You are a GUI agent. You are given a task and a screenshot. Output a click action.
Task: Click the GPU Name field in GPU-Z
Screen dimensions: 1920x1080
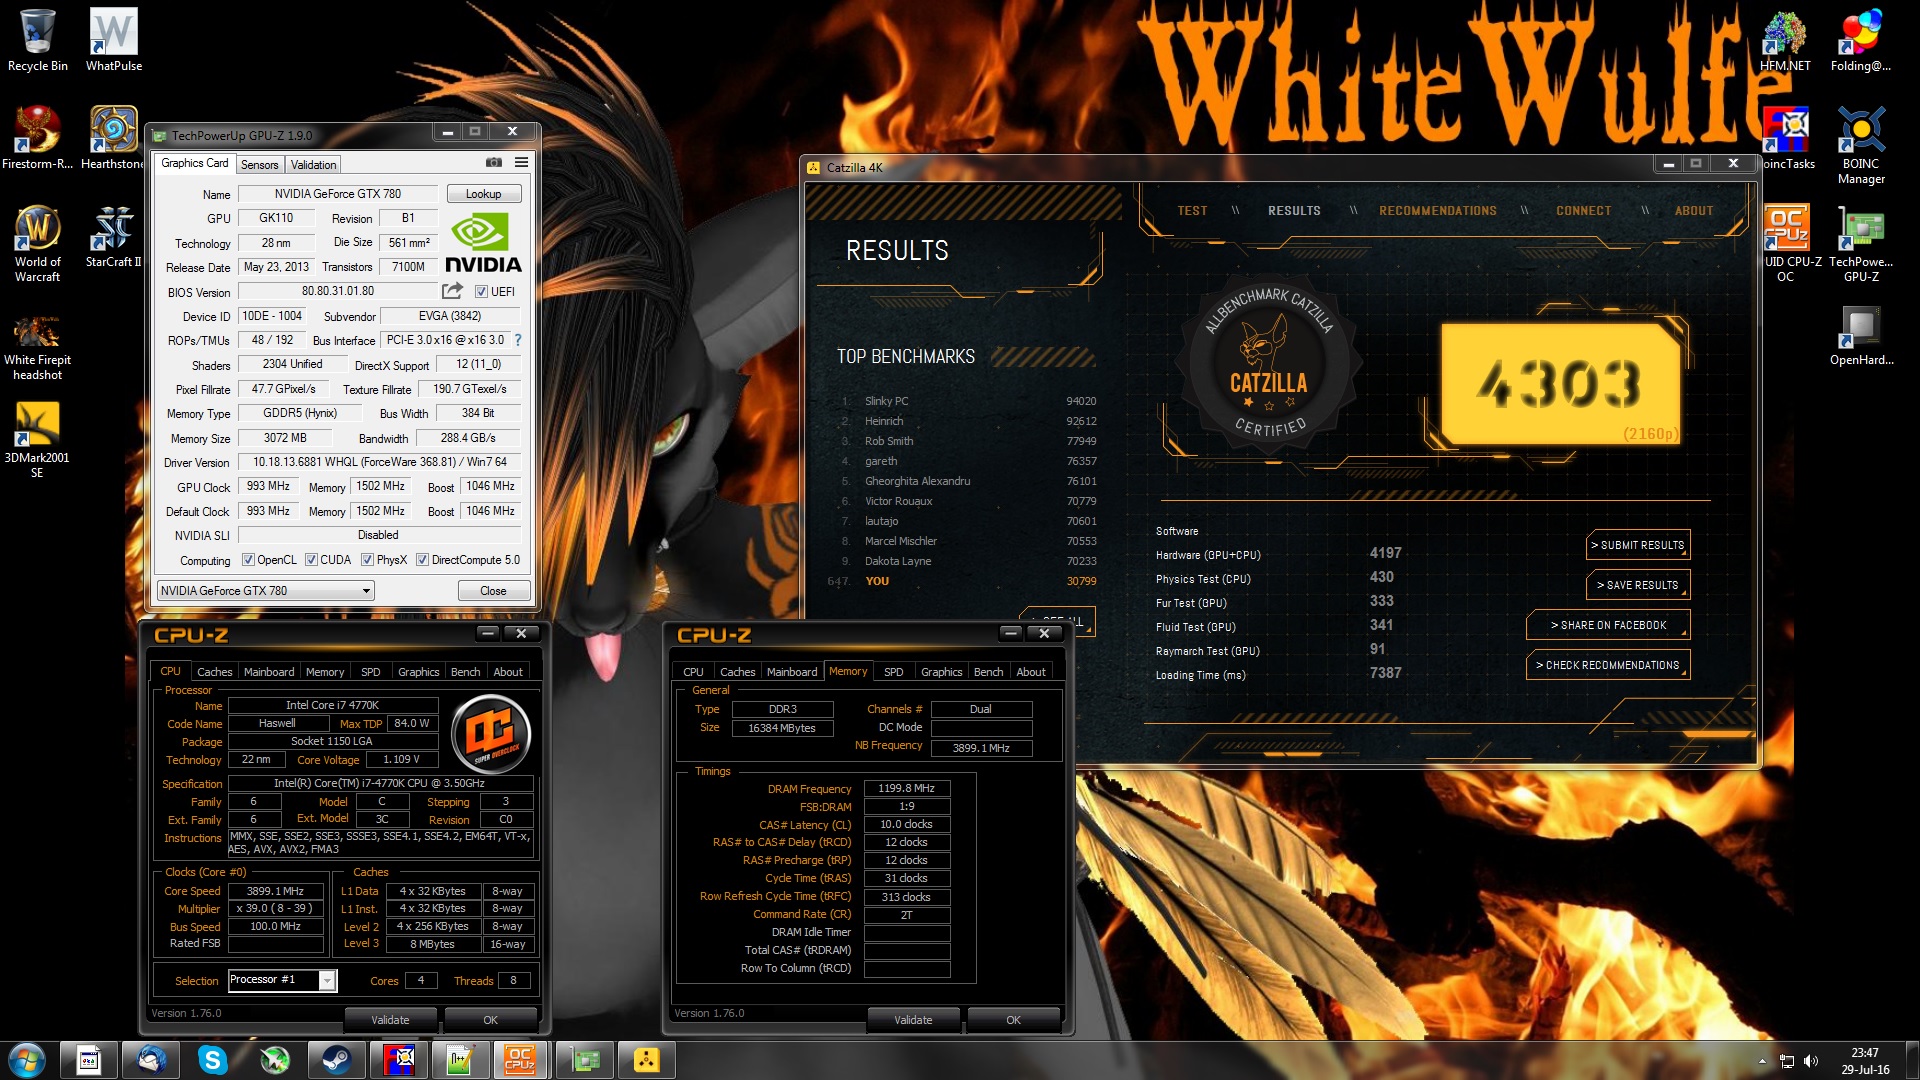338,194
